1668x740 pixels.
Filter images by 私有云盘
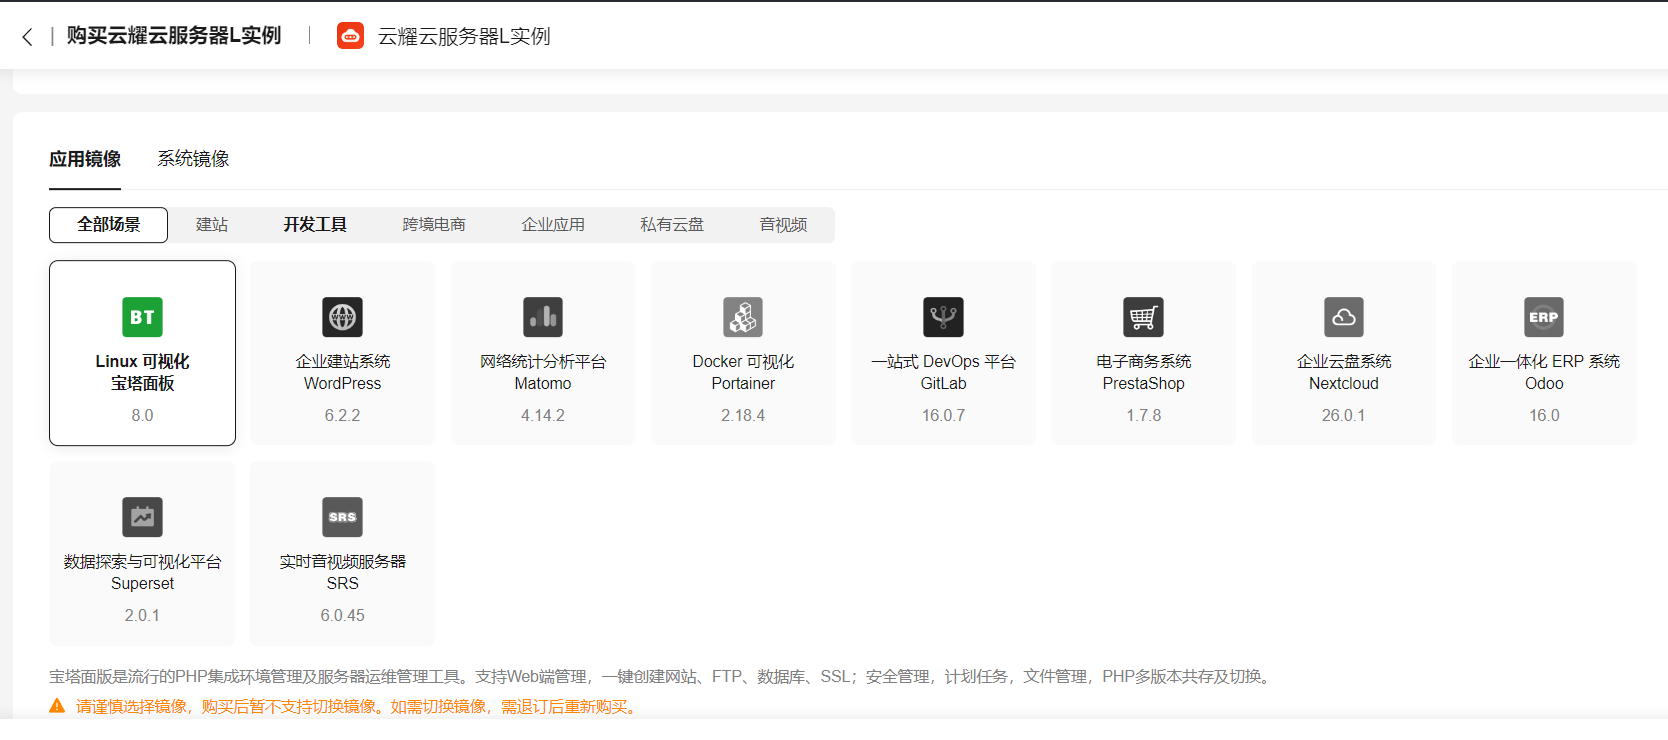672,225
